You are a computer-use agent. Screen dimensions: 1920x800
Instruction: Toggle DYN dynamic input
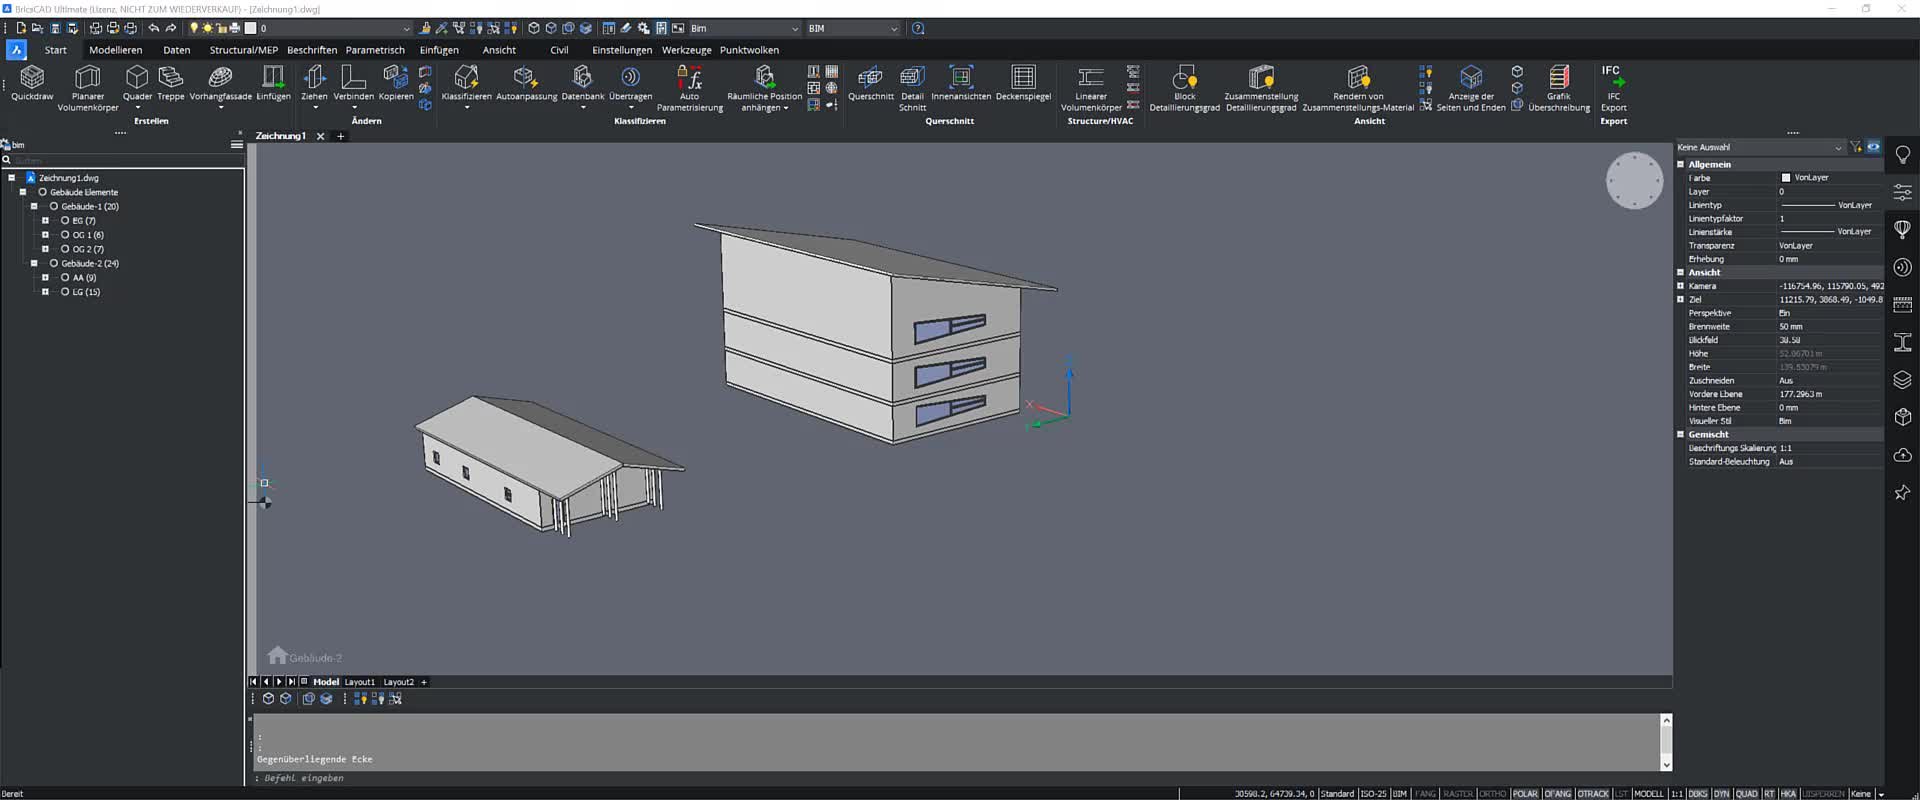click(x=1721, y=793)
